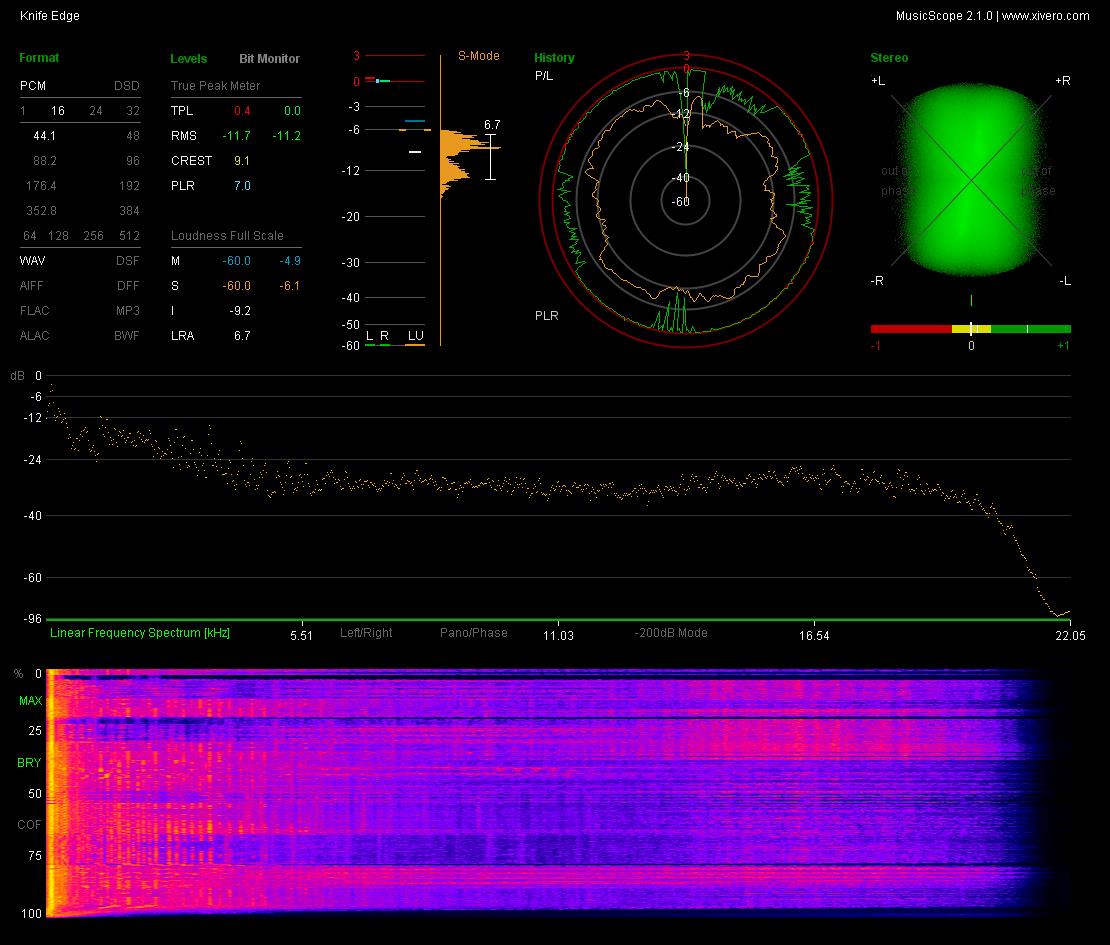Click the circular history radar plot
The height and width of the screenshot is (945, 1110).
(x=685, y=201)
